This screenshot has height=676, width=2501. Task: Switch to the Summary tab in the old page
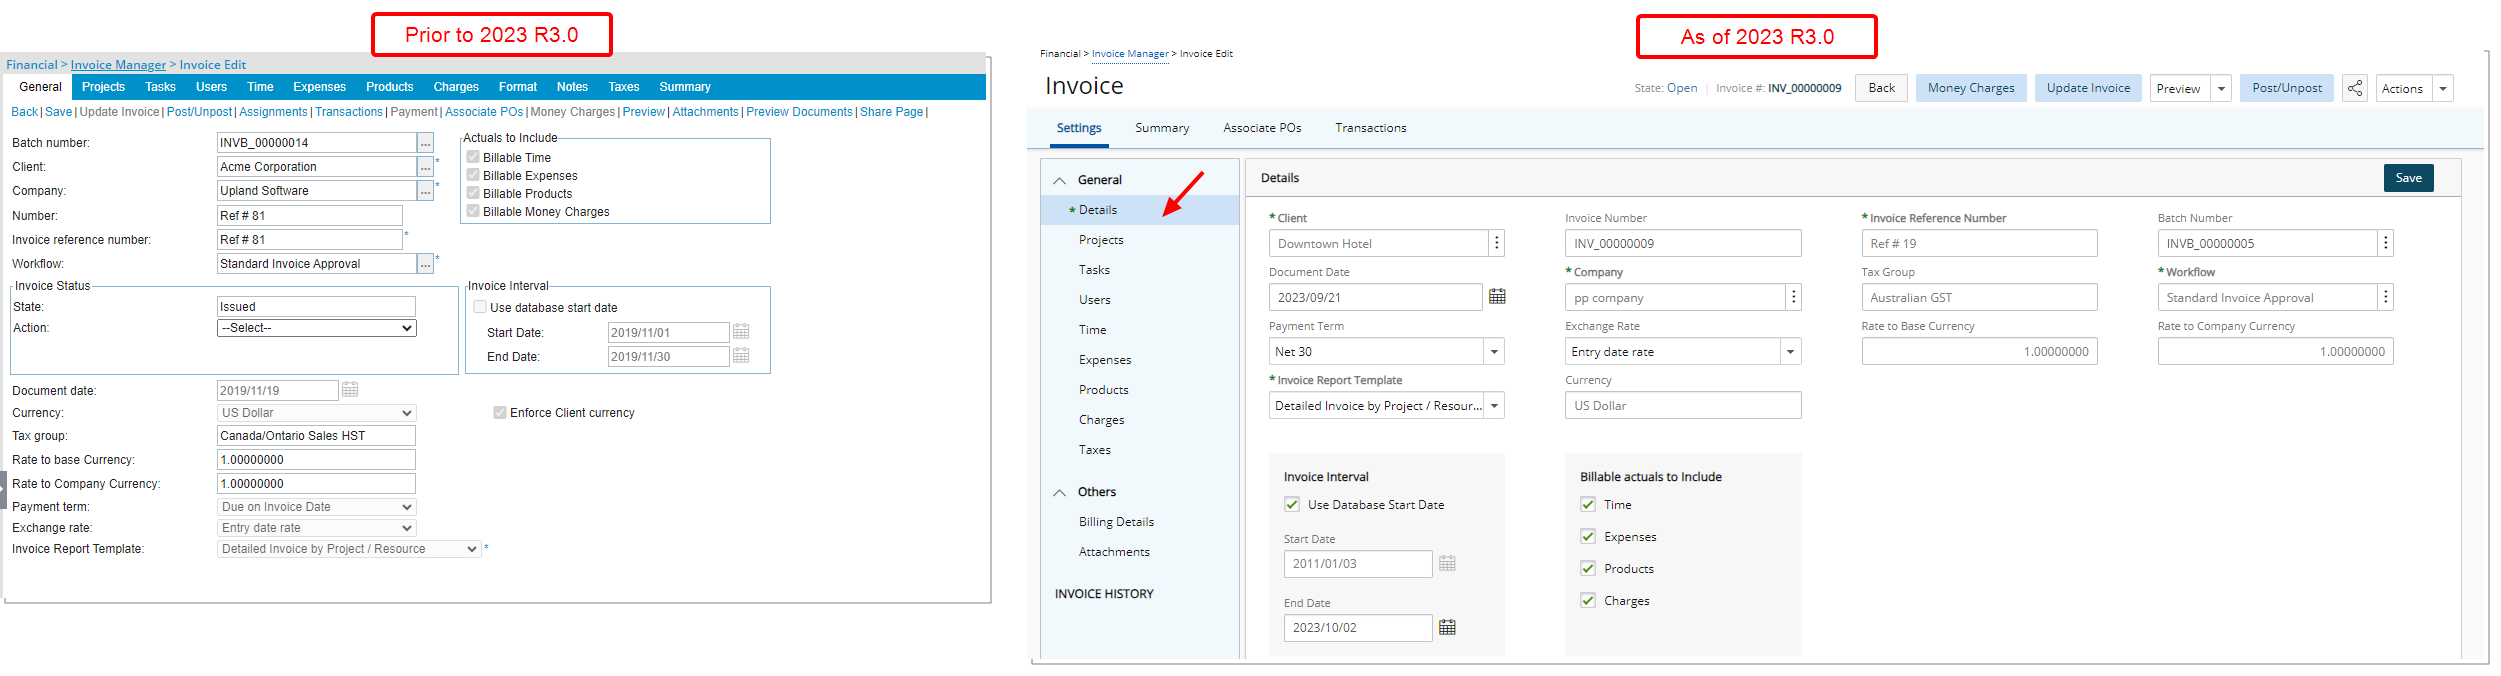click(685, 87)
